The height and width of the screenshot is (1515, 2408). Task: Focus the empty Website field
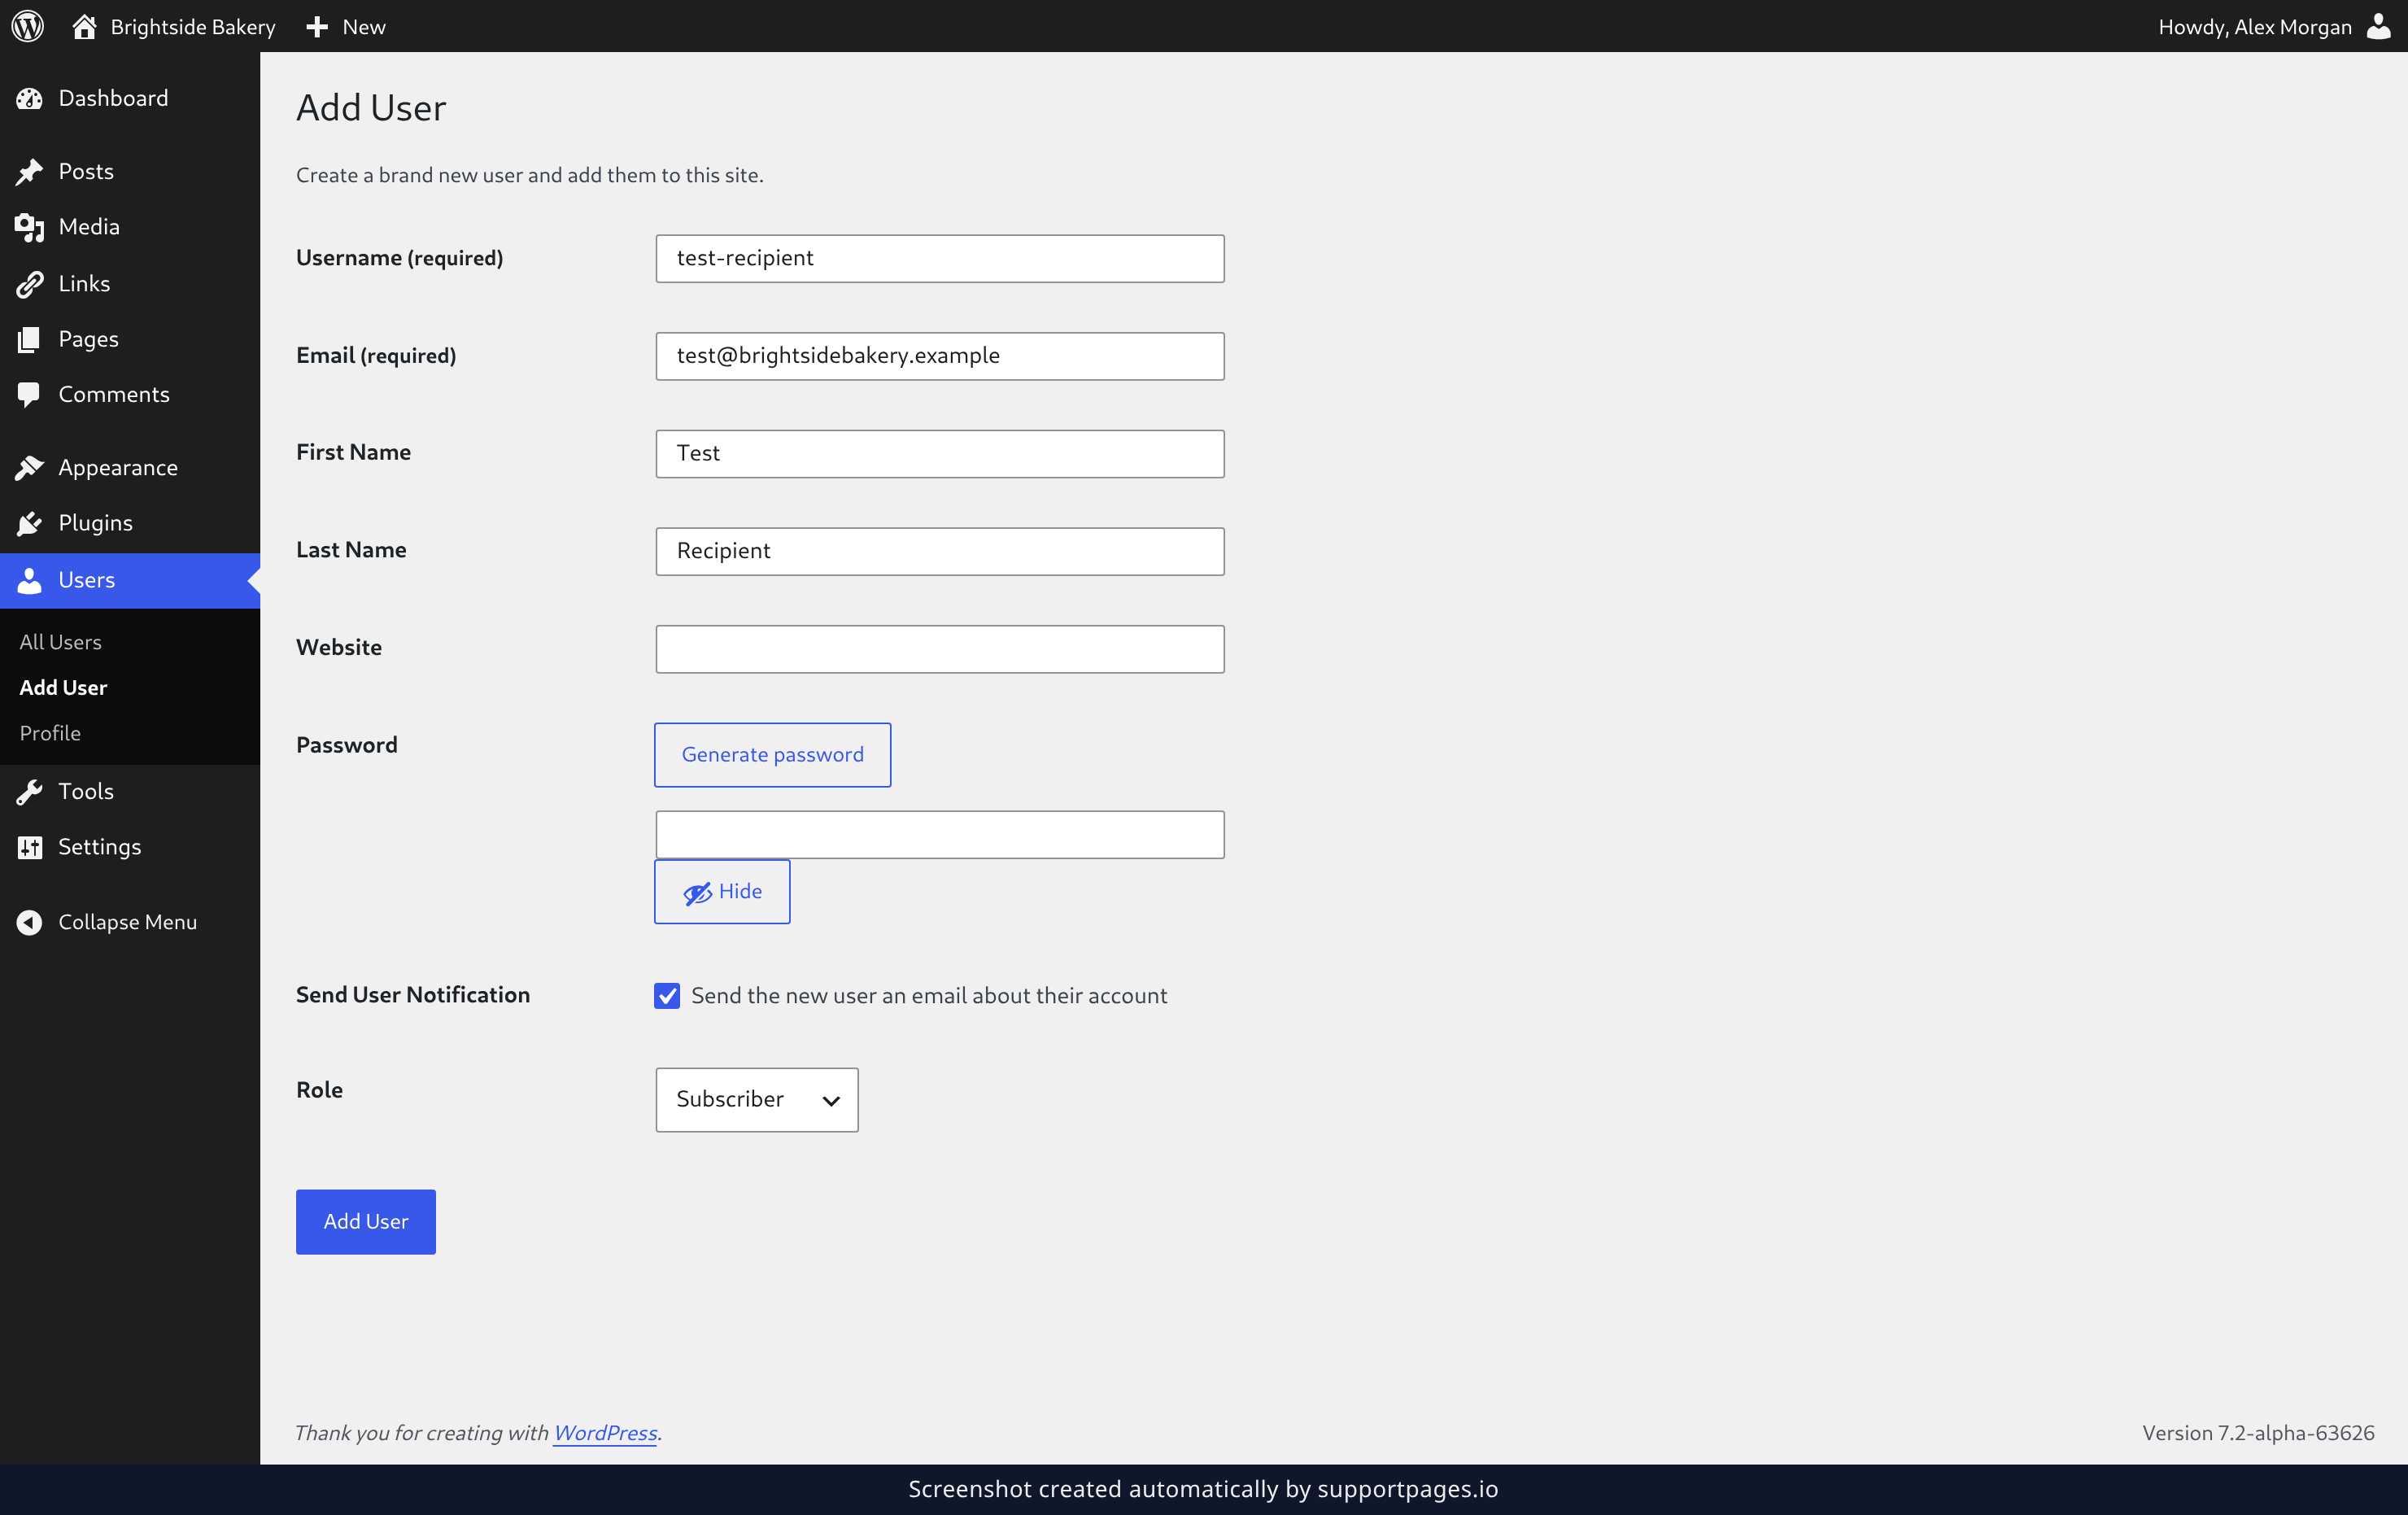[940, 649]
